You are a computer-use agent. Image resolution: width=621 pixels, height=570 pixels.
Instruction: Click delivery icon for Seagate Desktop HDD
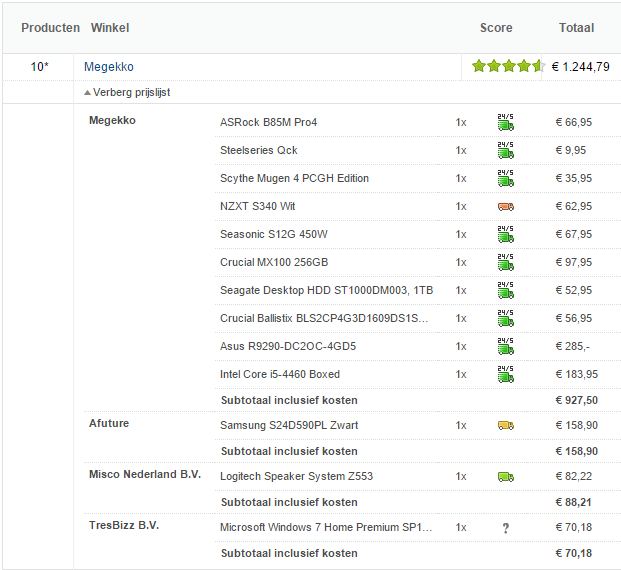(x=506, y=290)
